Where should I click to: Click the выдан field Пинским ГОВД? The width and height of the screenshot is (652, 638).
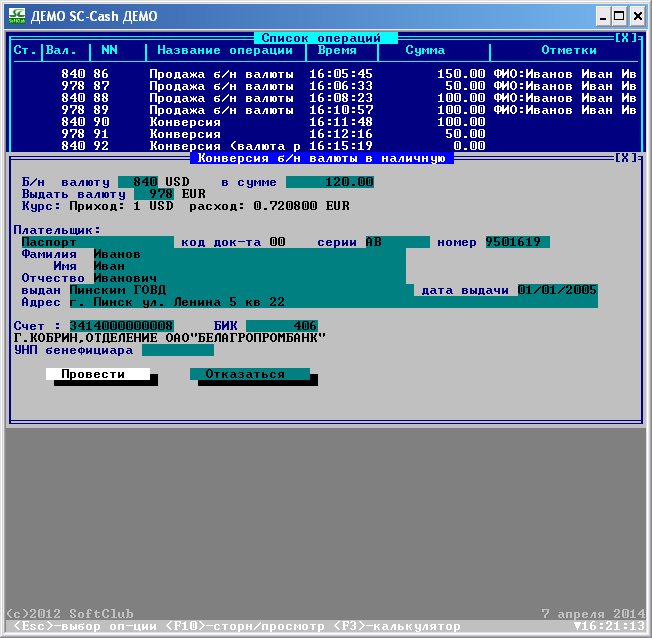[x=242, y=290]
